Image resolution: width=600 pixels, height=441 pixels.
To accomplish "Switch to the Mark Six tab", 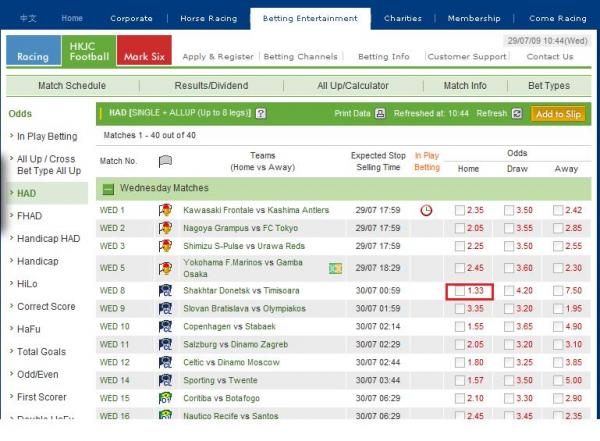I will click(144, 50).
